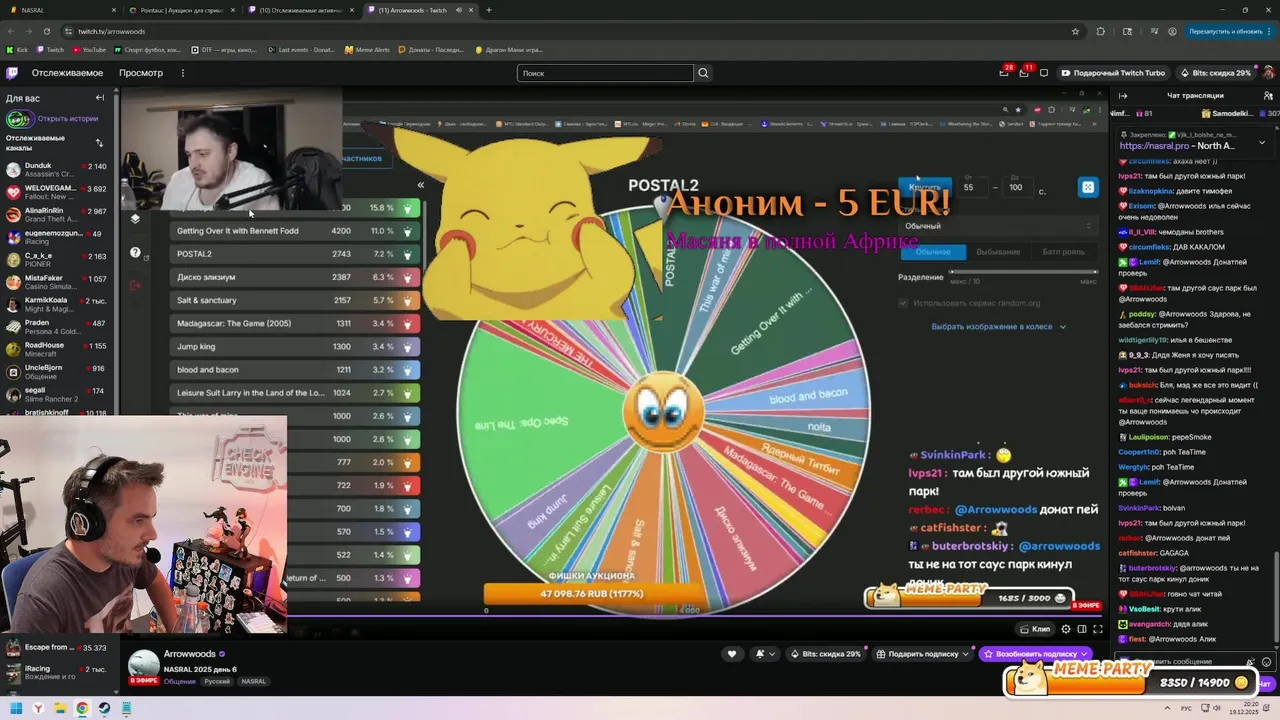Screen dimensions: 1280x720
Task: Go to the Twitch home logo
Action: pos(12,73)
